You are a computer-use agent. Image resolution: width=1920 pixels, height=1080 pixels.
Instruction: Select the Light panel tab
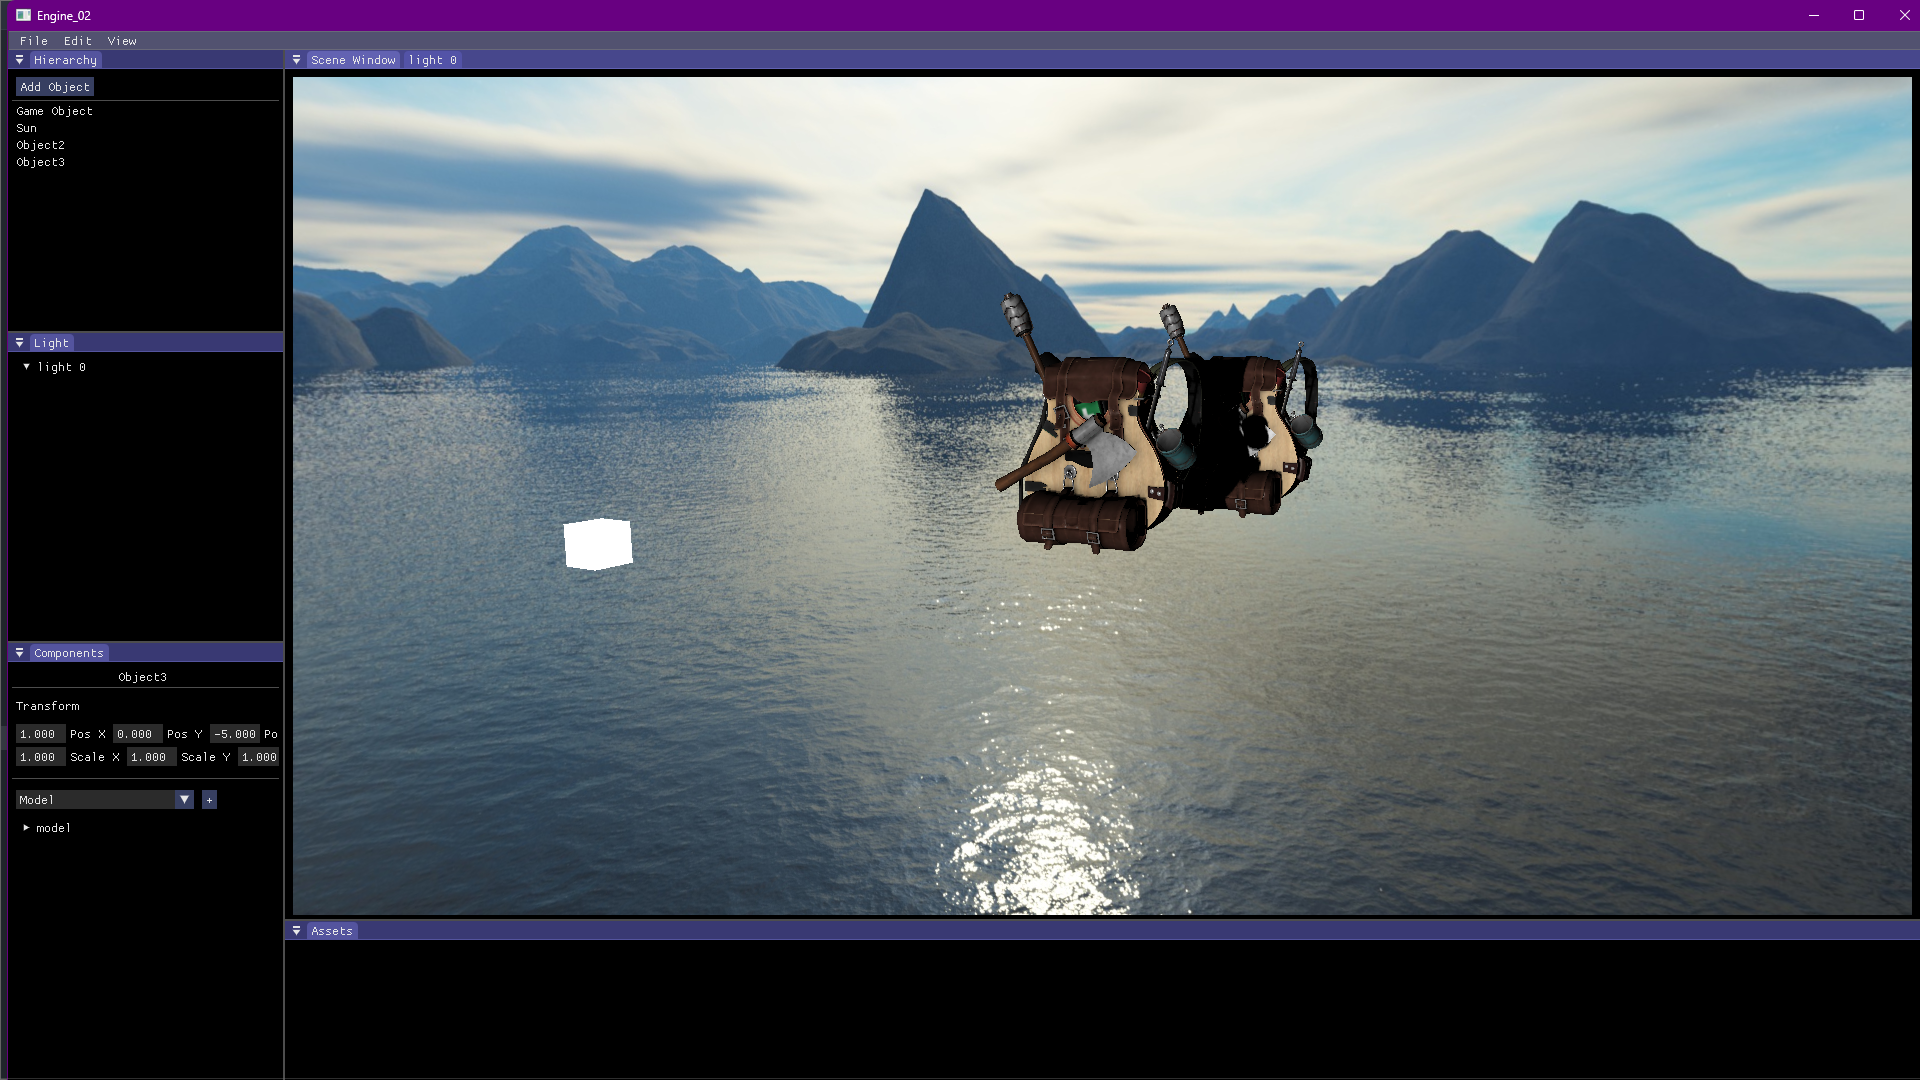click(x=51, y=343)
